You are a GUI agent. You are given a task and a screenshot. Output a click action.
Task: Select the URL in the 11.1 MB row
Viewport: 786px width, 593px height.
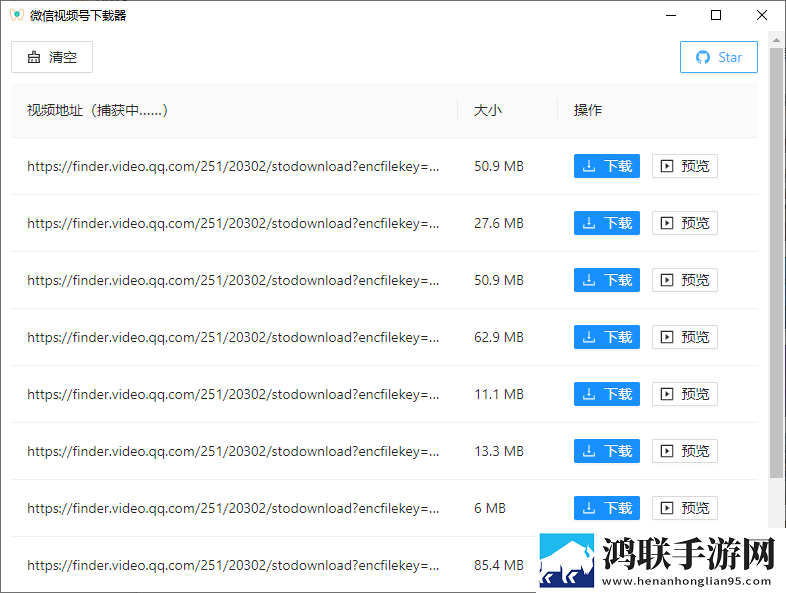tap(233, 394)
